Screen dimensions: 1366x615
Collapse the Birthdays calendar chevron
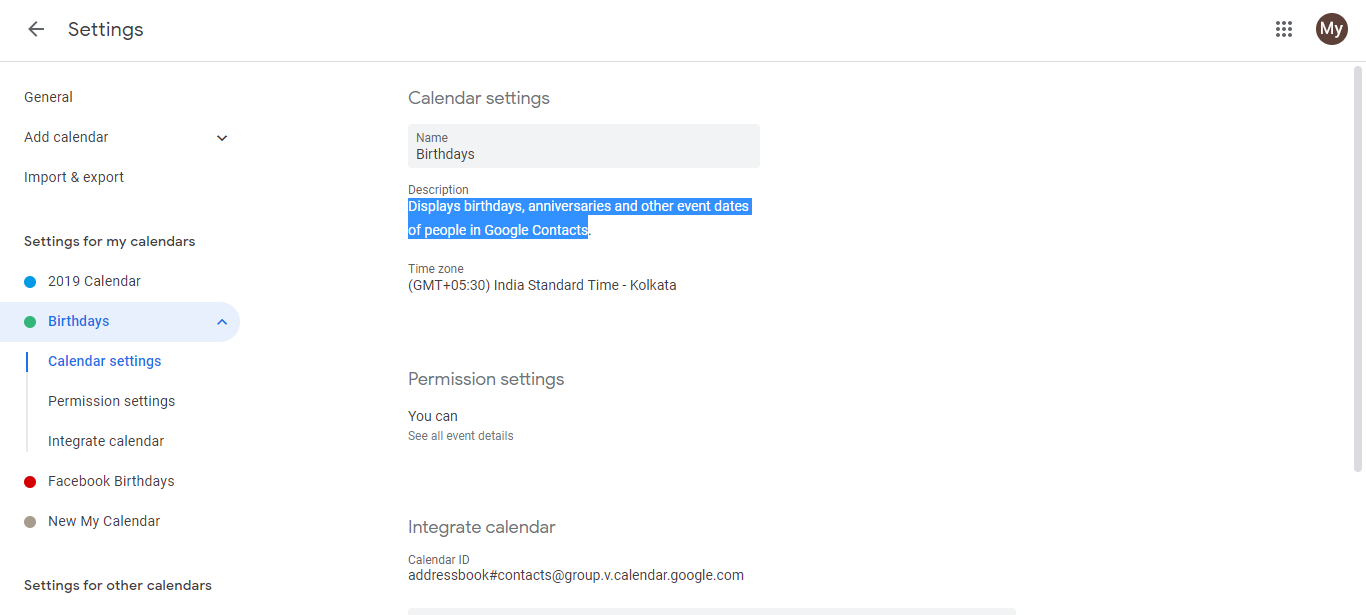[222, 322]
